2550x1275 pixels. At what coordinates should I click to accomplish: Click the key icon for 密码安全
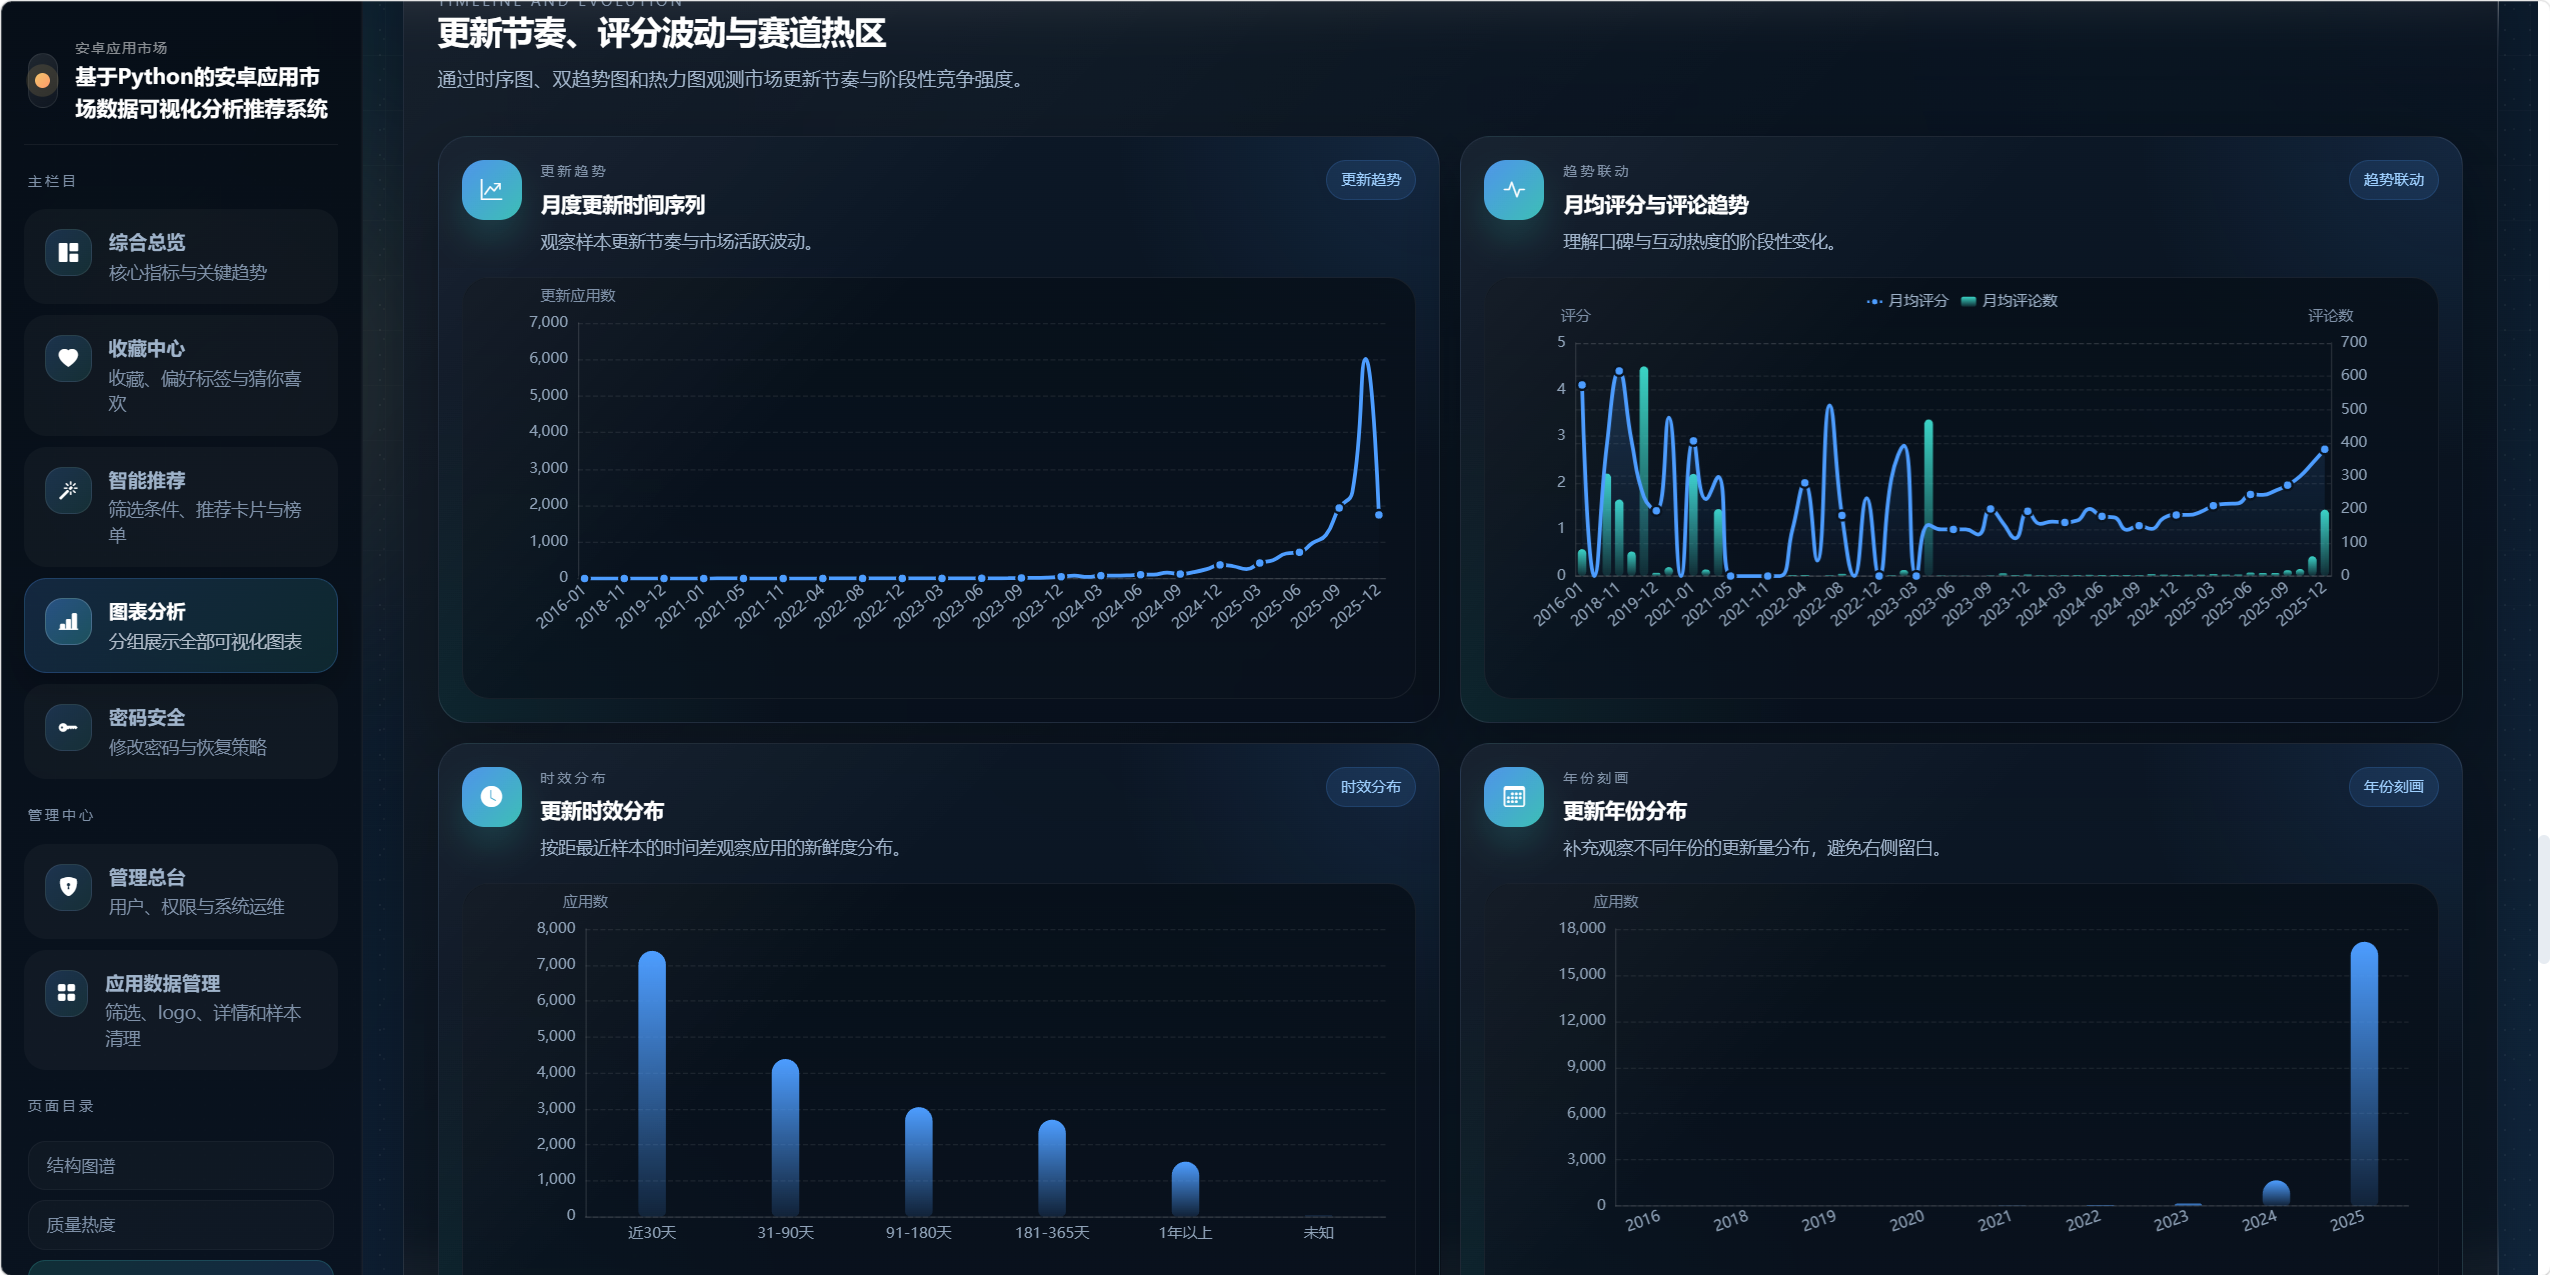68,728
